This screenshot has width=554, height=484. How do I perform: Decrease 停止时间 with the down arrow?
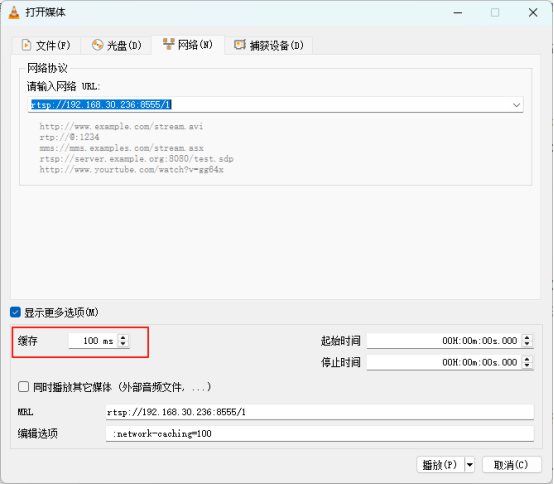coord(527,366)
